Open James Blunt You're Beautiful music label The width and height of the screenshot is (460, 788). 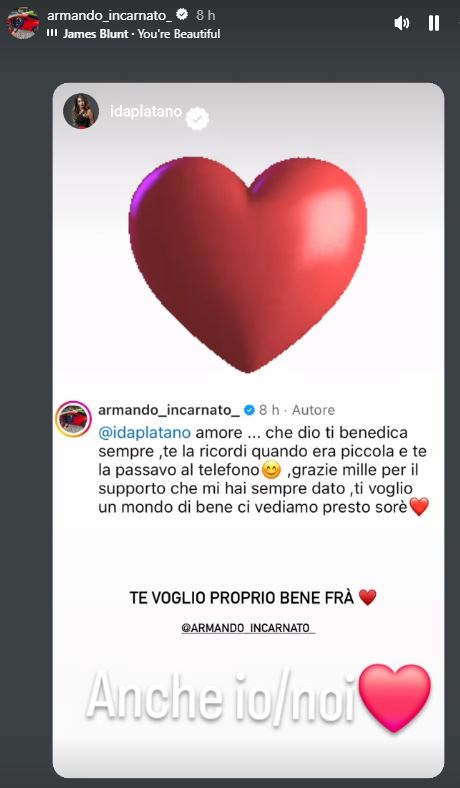pos(141,34)
